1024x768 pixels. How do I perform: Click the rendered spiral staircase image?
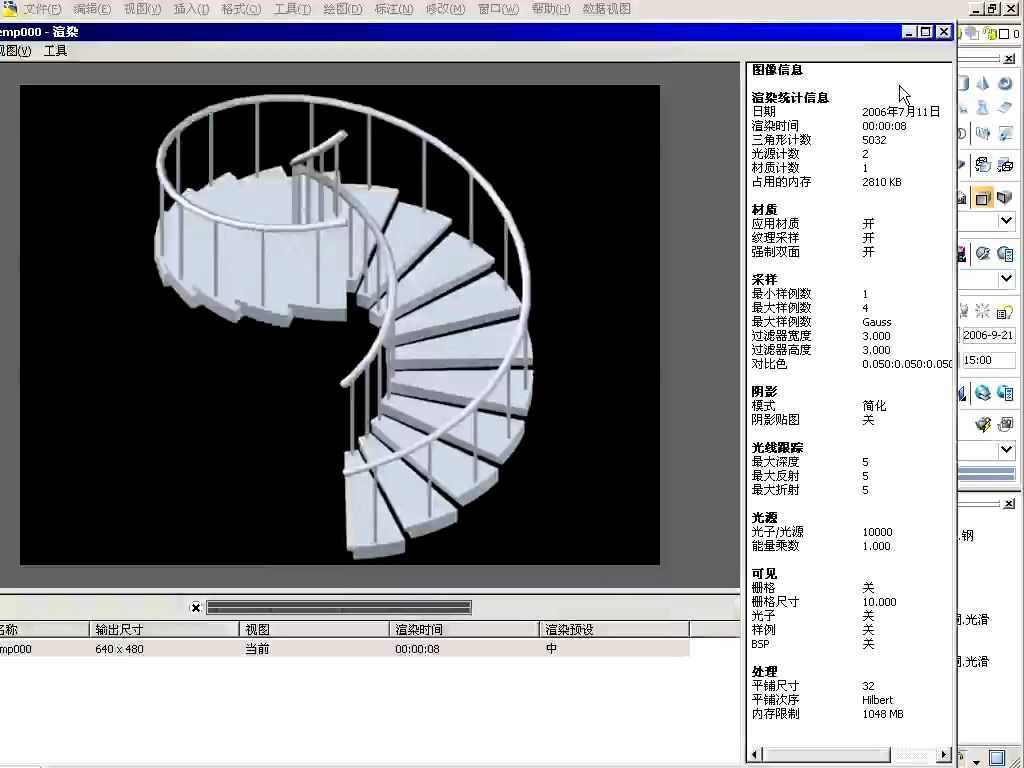340,325
